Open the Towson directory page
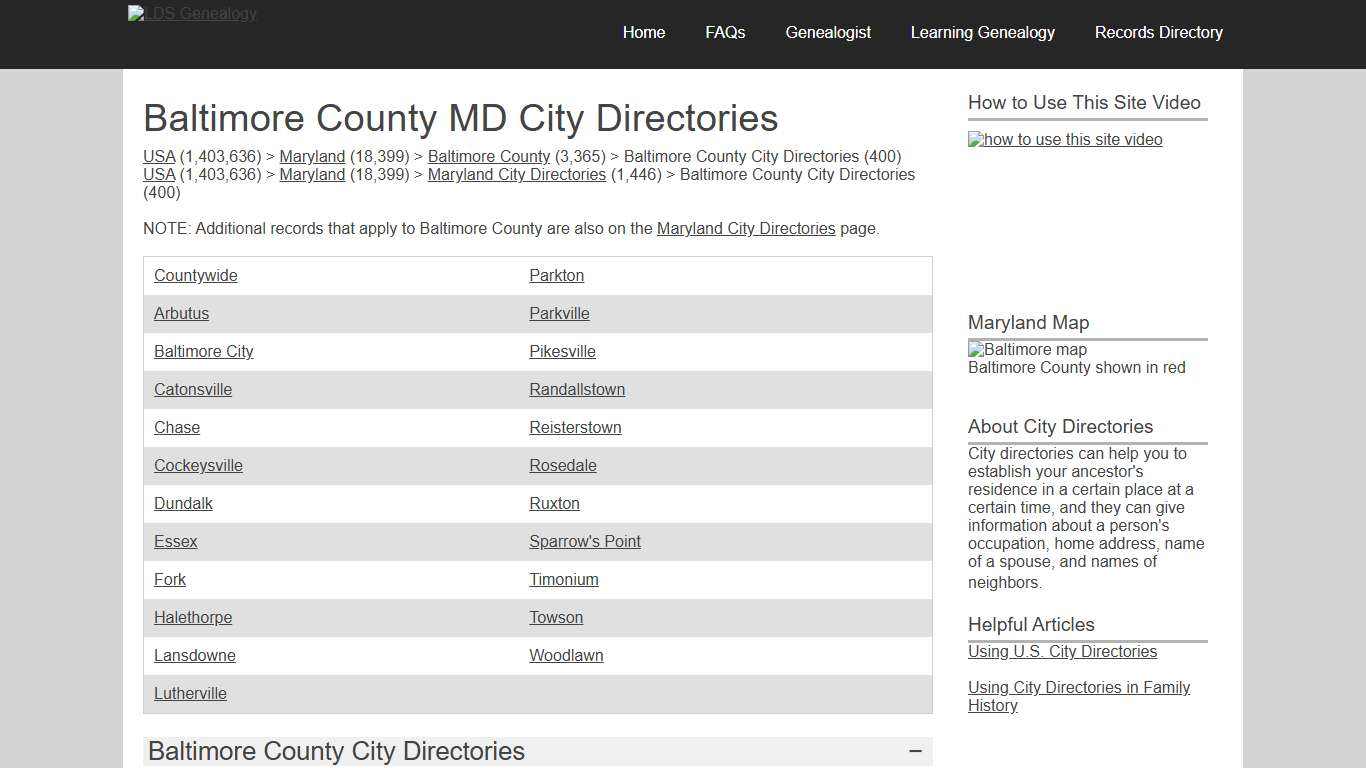The image size is (1366, 768). coord(556,617)
